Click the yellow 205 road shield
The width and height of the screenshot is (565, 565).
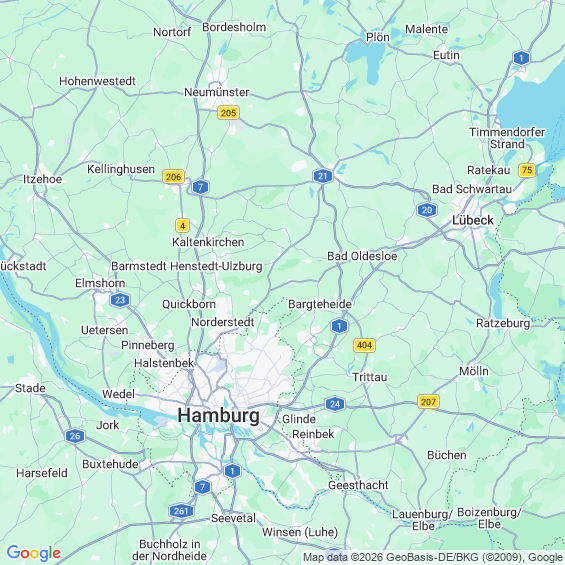228,113
